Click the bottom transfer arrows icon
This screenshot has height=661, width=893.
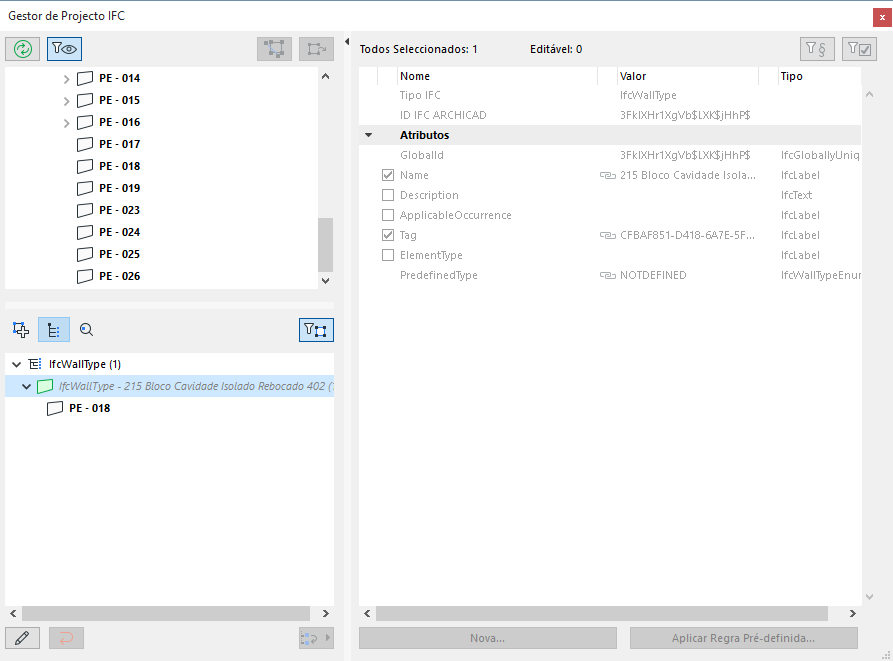[x=316, y=638]
